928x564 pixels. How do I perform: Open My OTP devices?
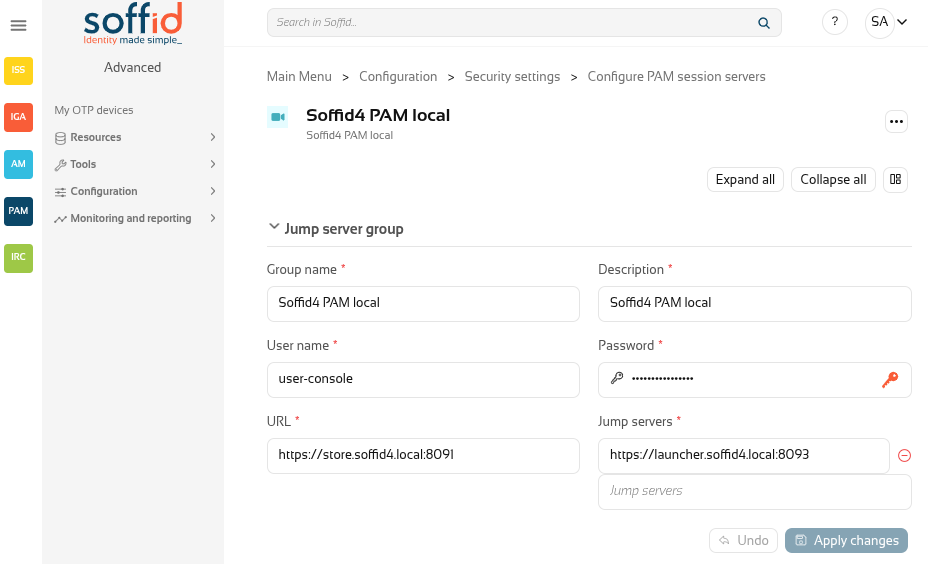pos(94,110)
